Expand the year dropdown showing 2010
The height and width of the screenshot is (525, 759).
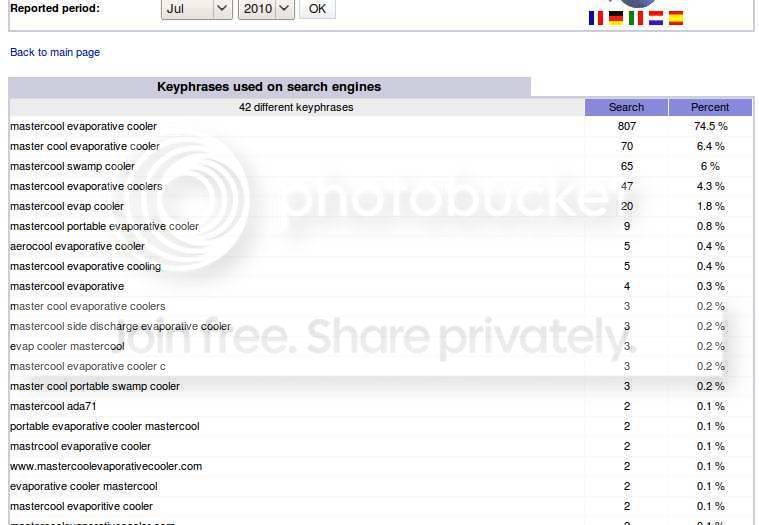click(266, 9)
